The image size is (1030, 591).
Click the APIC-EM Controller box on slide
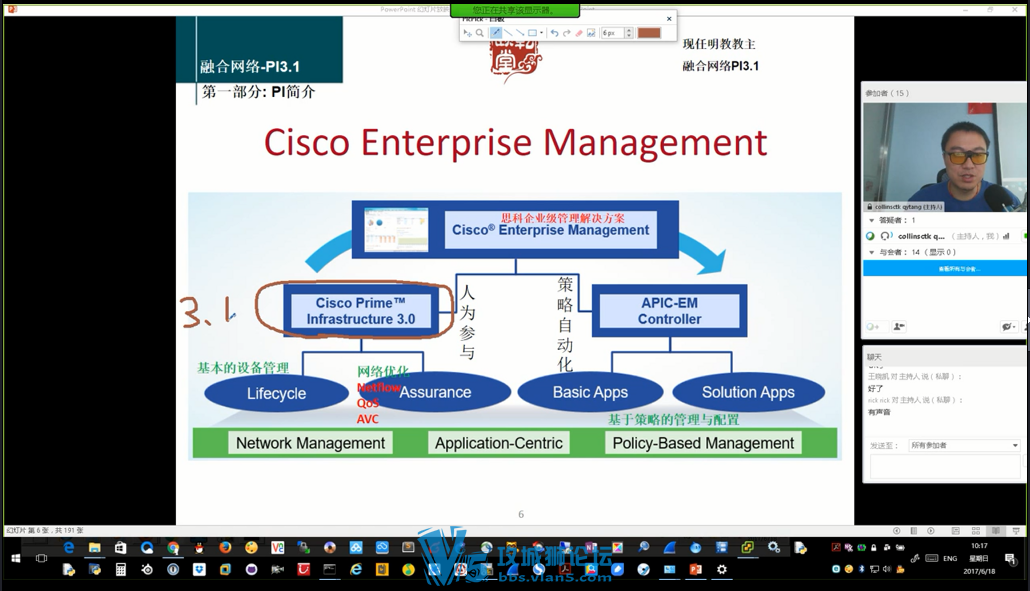(x=669, y=311)
